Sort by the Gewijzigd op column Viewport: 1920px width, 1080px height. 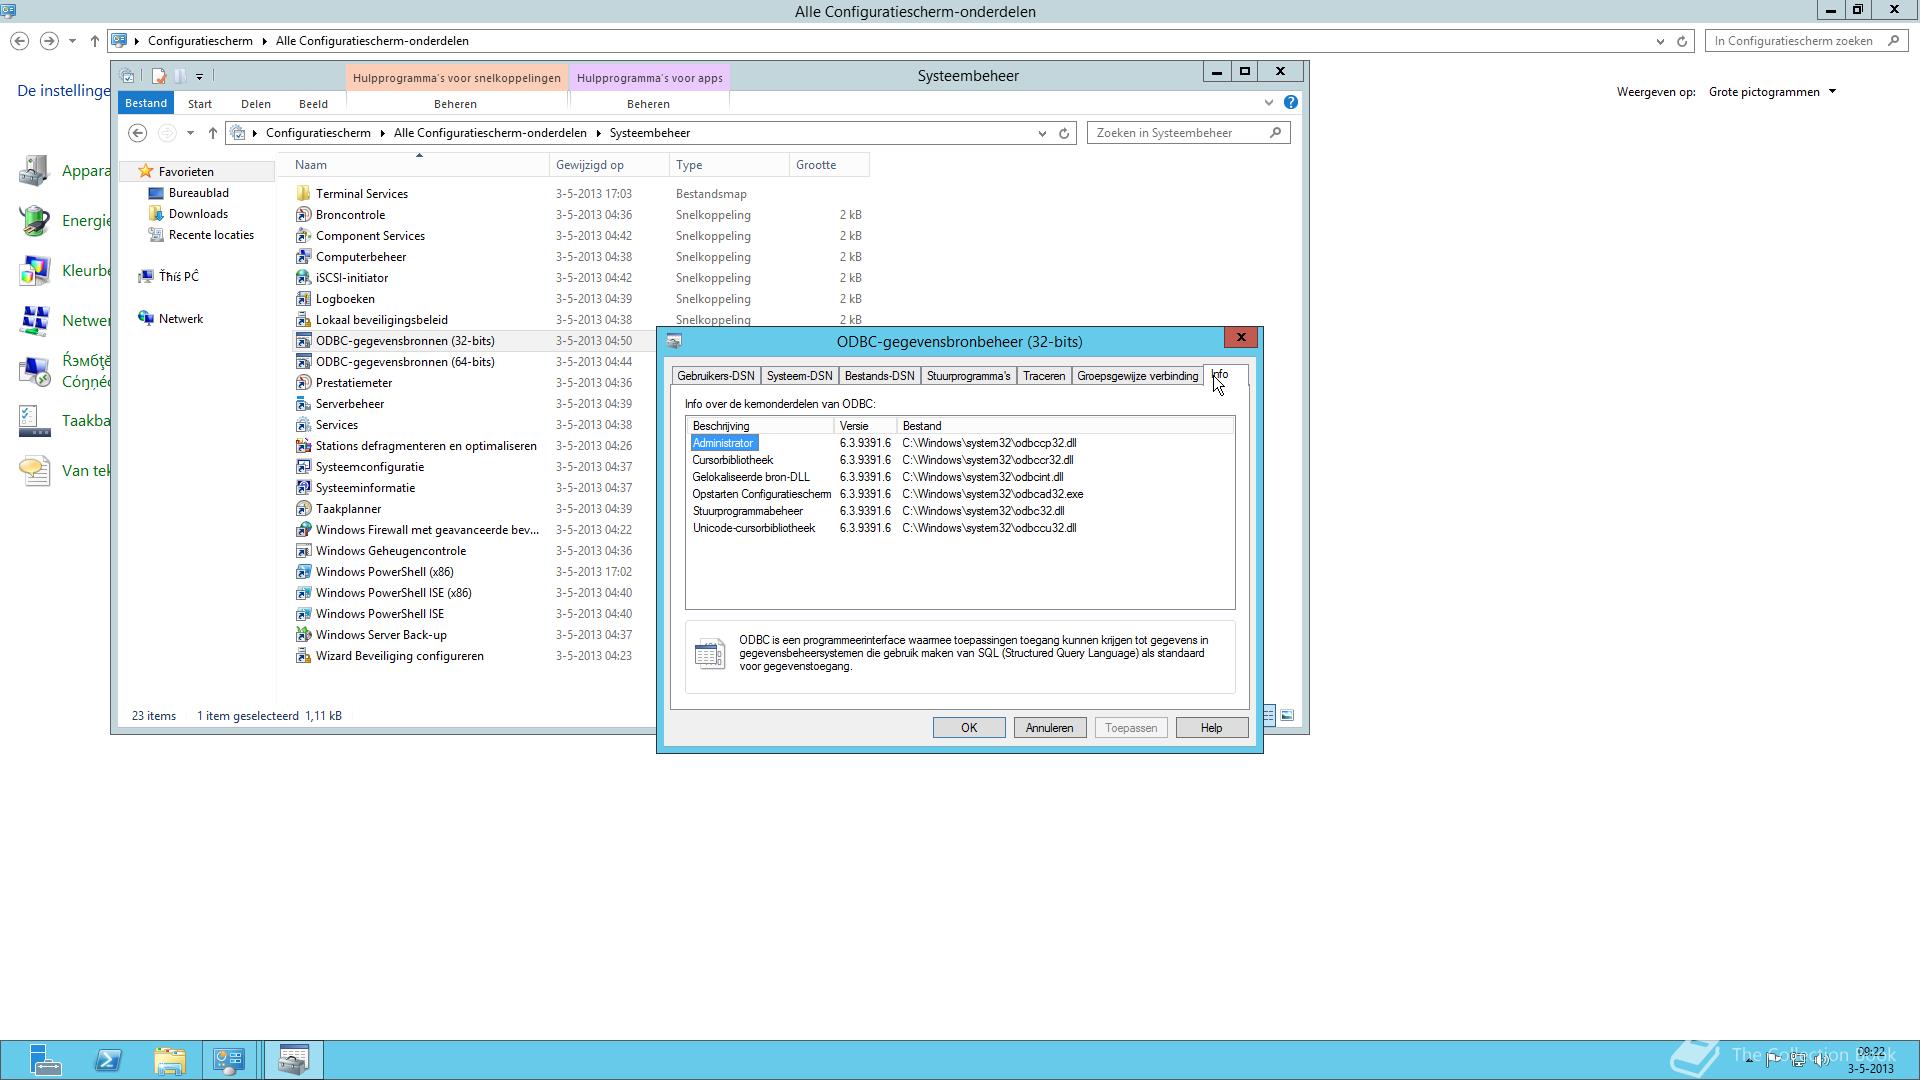tap(609, 165)
